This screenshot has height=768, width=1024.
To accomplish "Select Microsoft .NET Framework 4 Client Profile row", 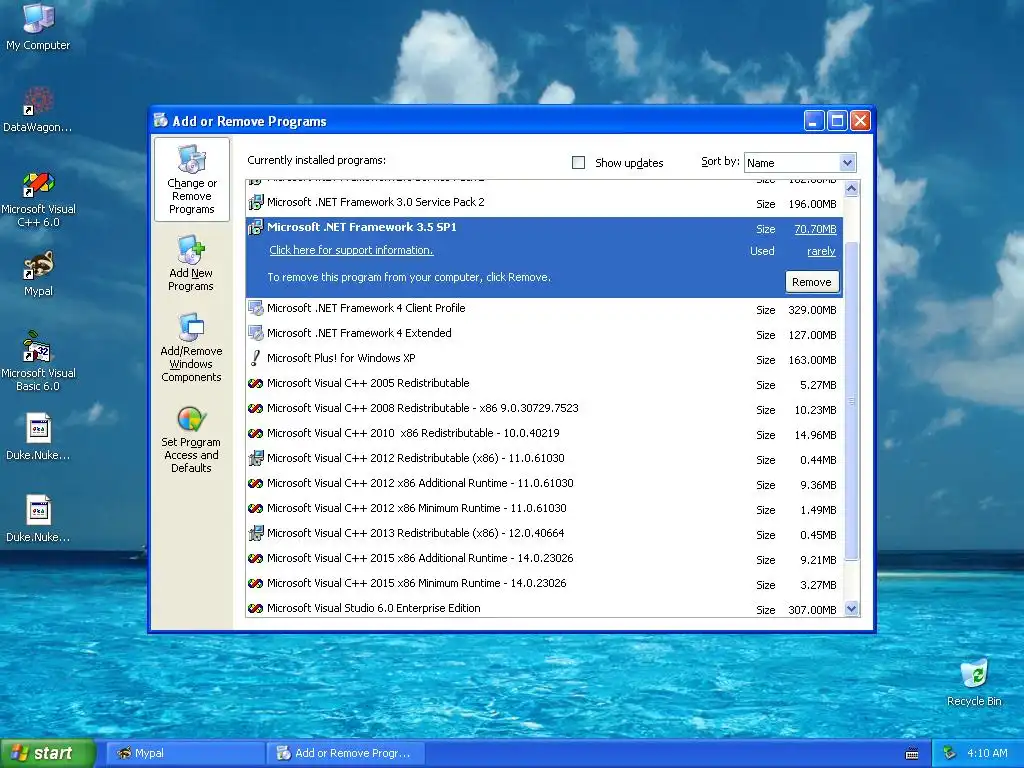I will click(x=544, y=308).
